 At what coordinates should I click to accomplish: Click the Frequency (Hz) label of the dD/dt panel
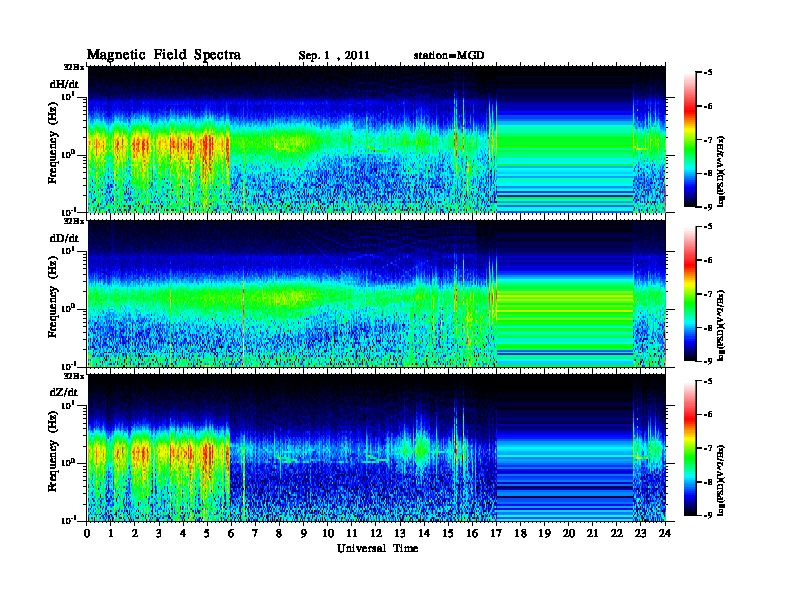(x=53, y=299)
